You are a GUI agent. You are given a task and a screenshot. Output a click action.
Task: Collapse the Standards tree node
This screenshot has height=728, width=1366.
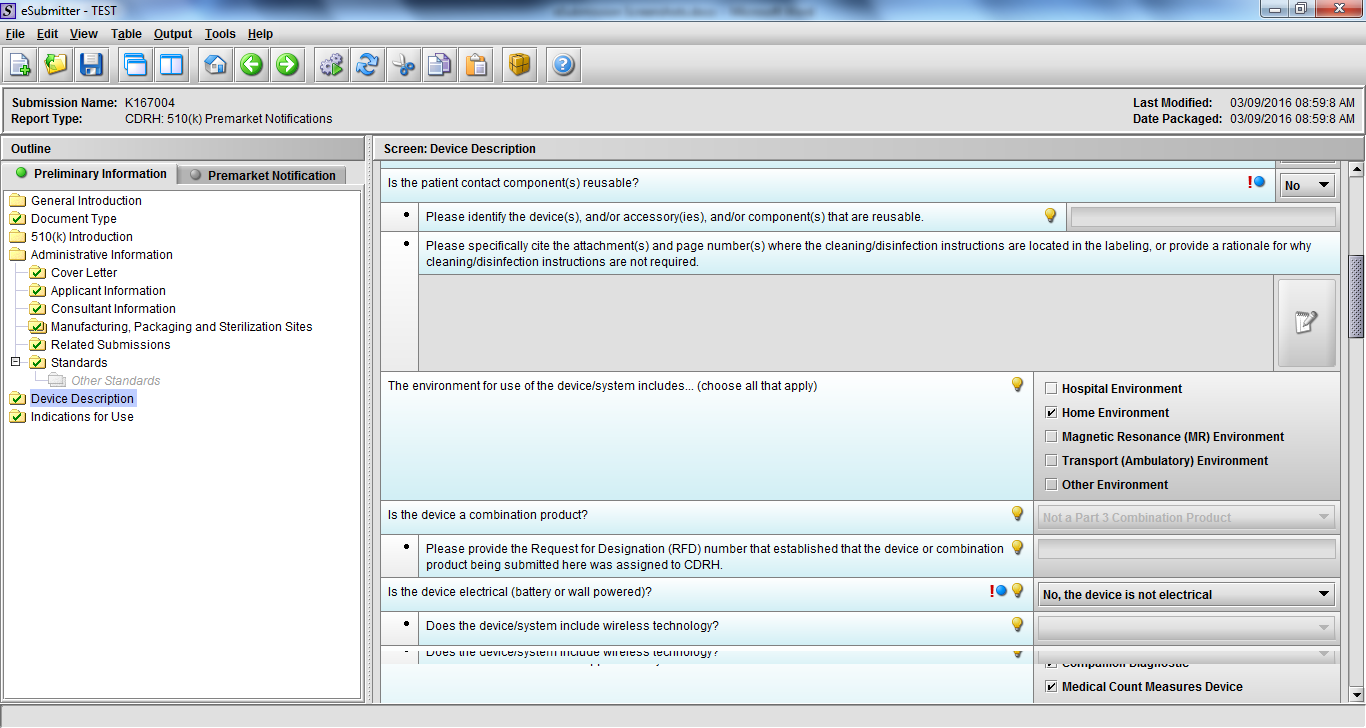click(16, 362)
